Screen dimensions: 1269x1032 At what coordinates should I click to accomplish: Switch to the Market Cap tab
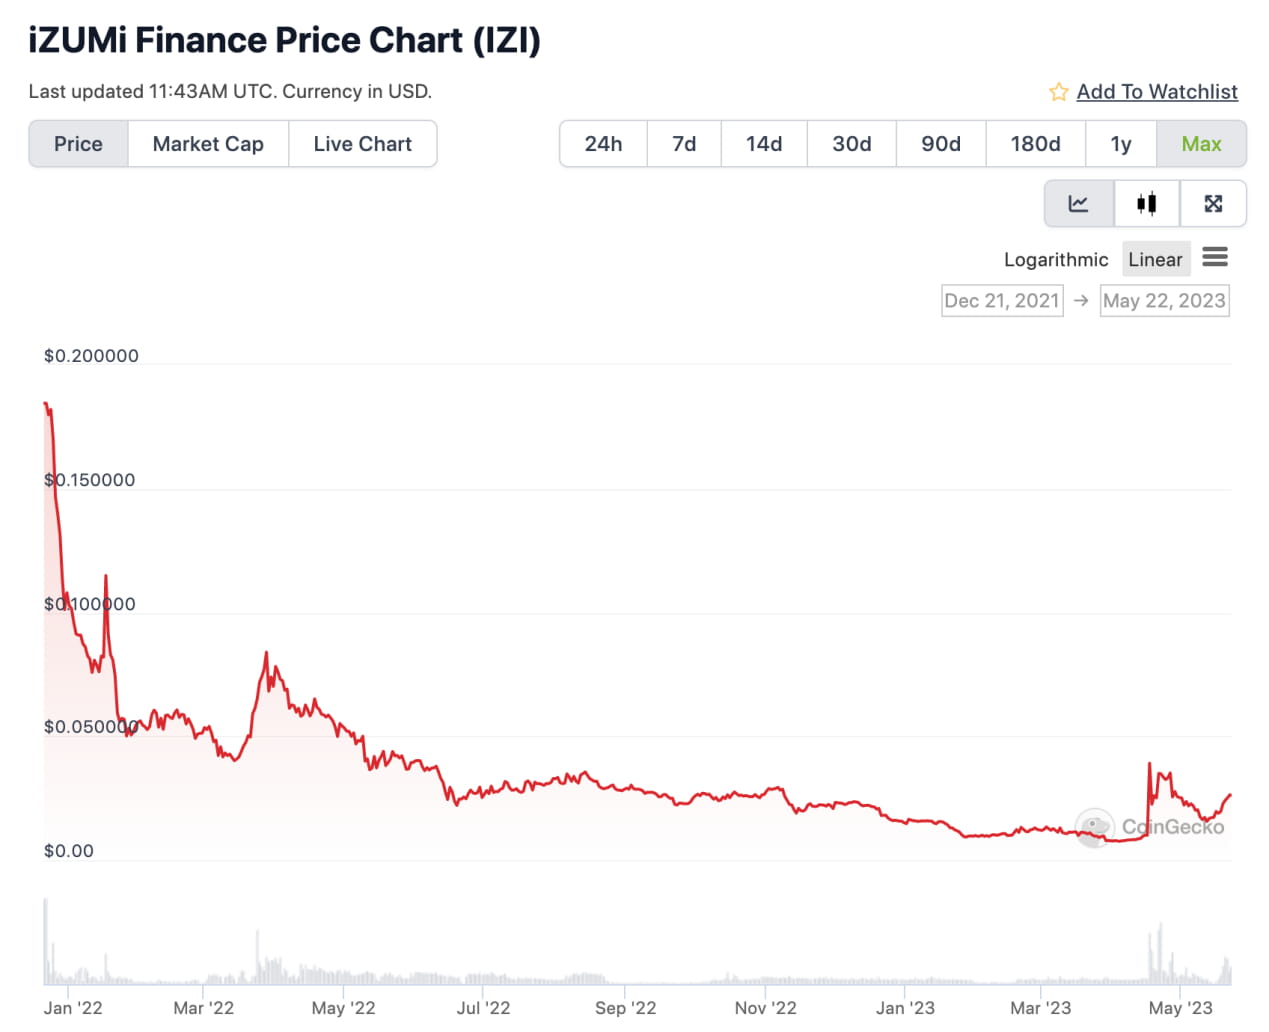click(x=208, y=144)
